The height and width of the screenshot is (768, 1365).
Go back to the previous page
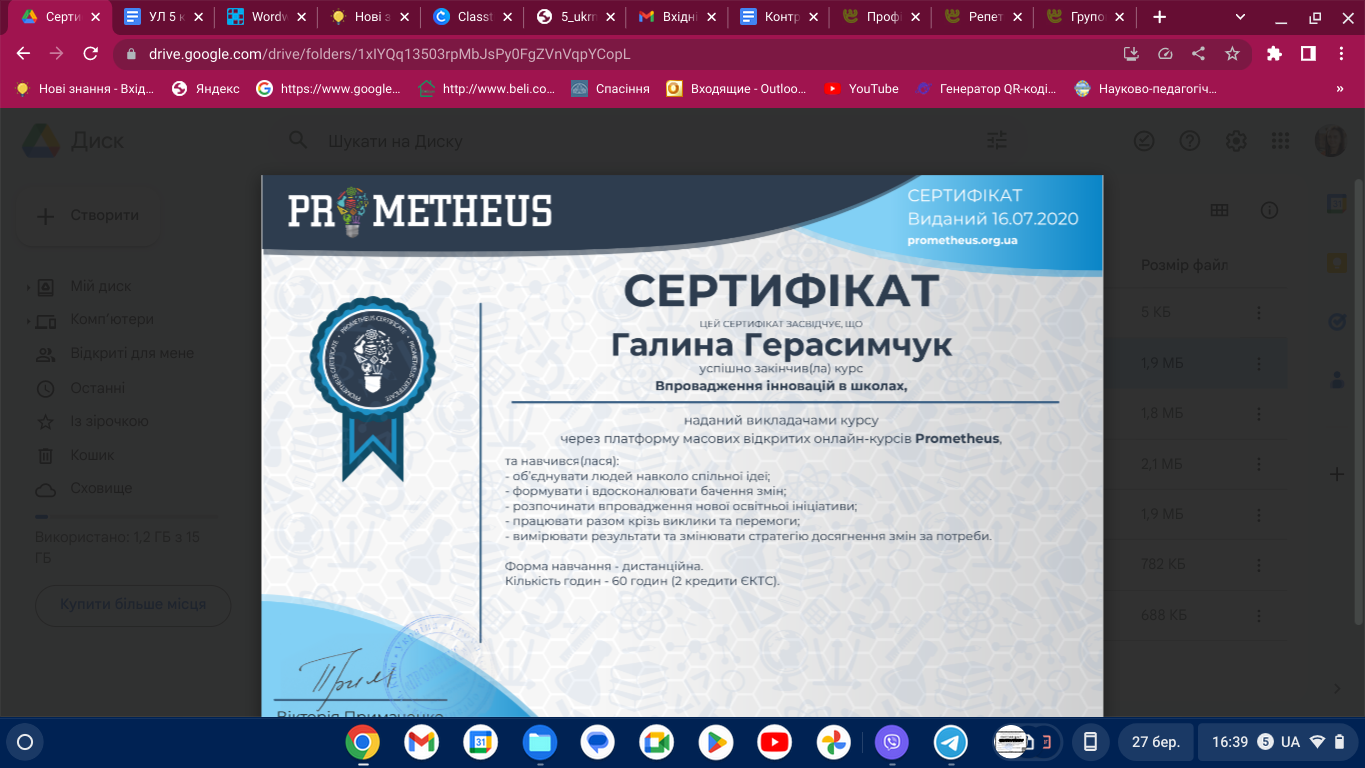coord(24,54)
